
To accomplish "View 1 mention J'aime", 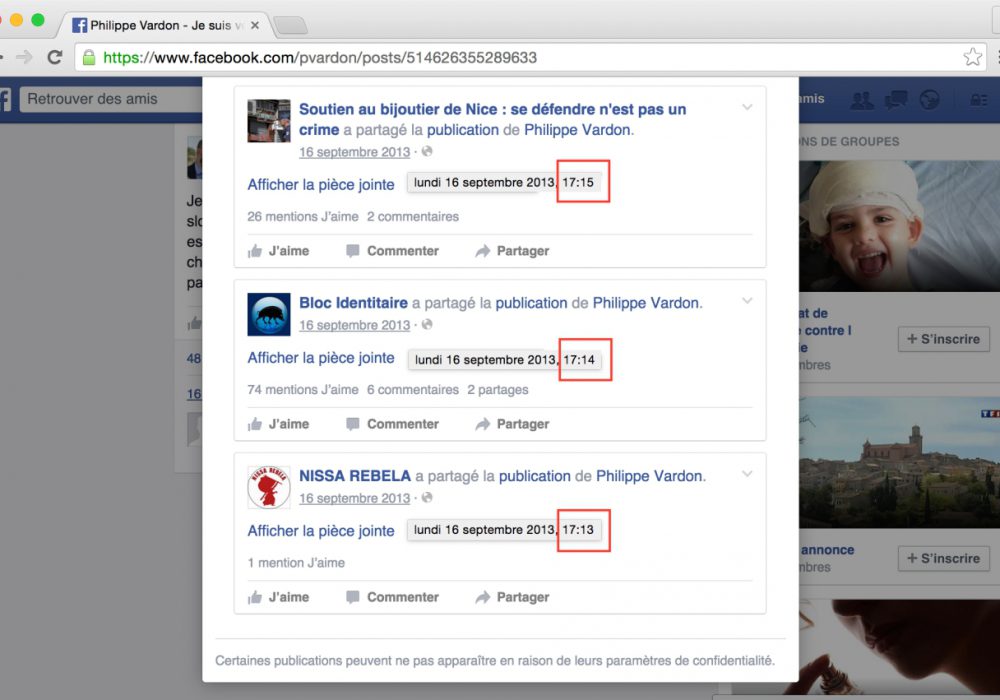I will pyautogui.click(x=296, y=563).
